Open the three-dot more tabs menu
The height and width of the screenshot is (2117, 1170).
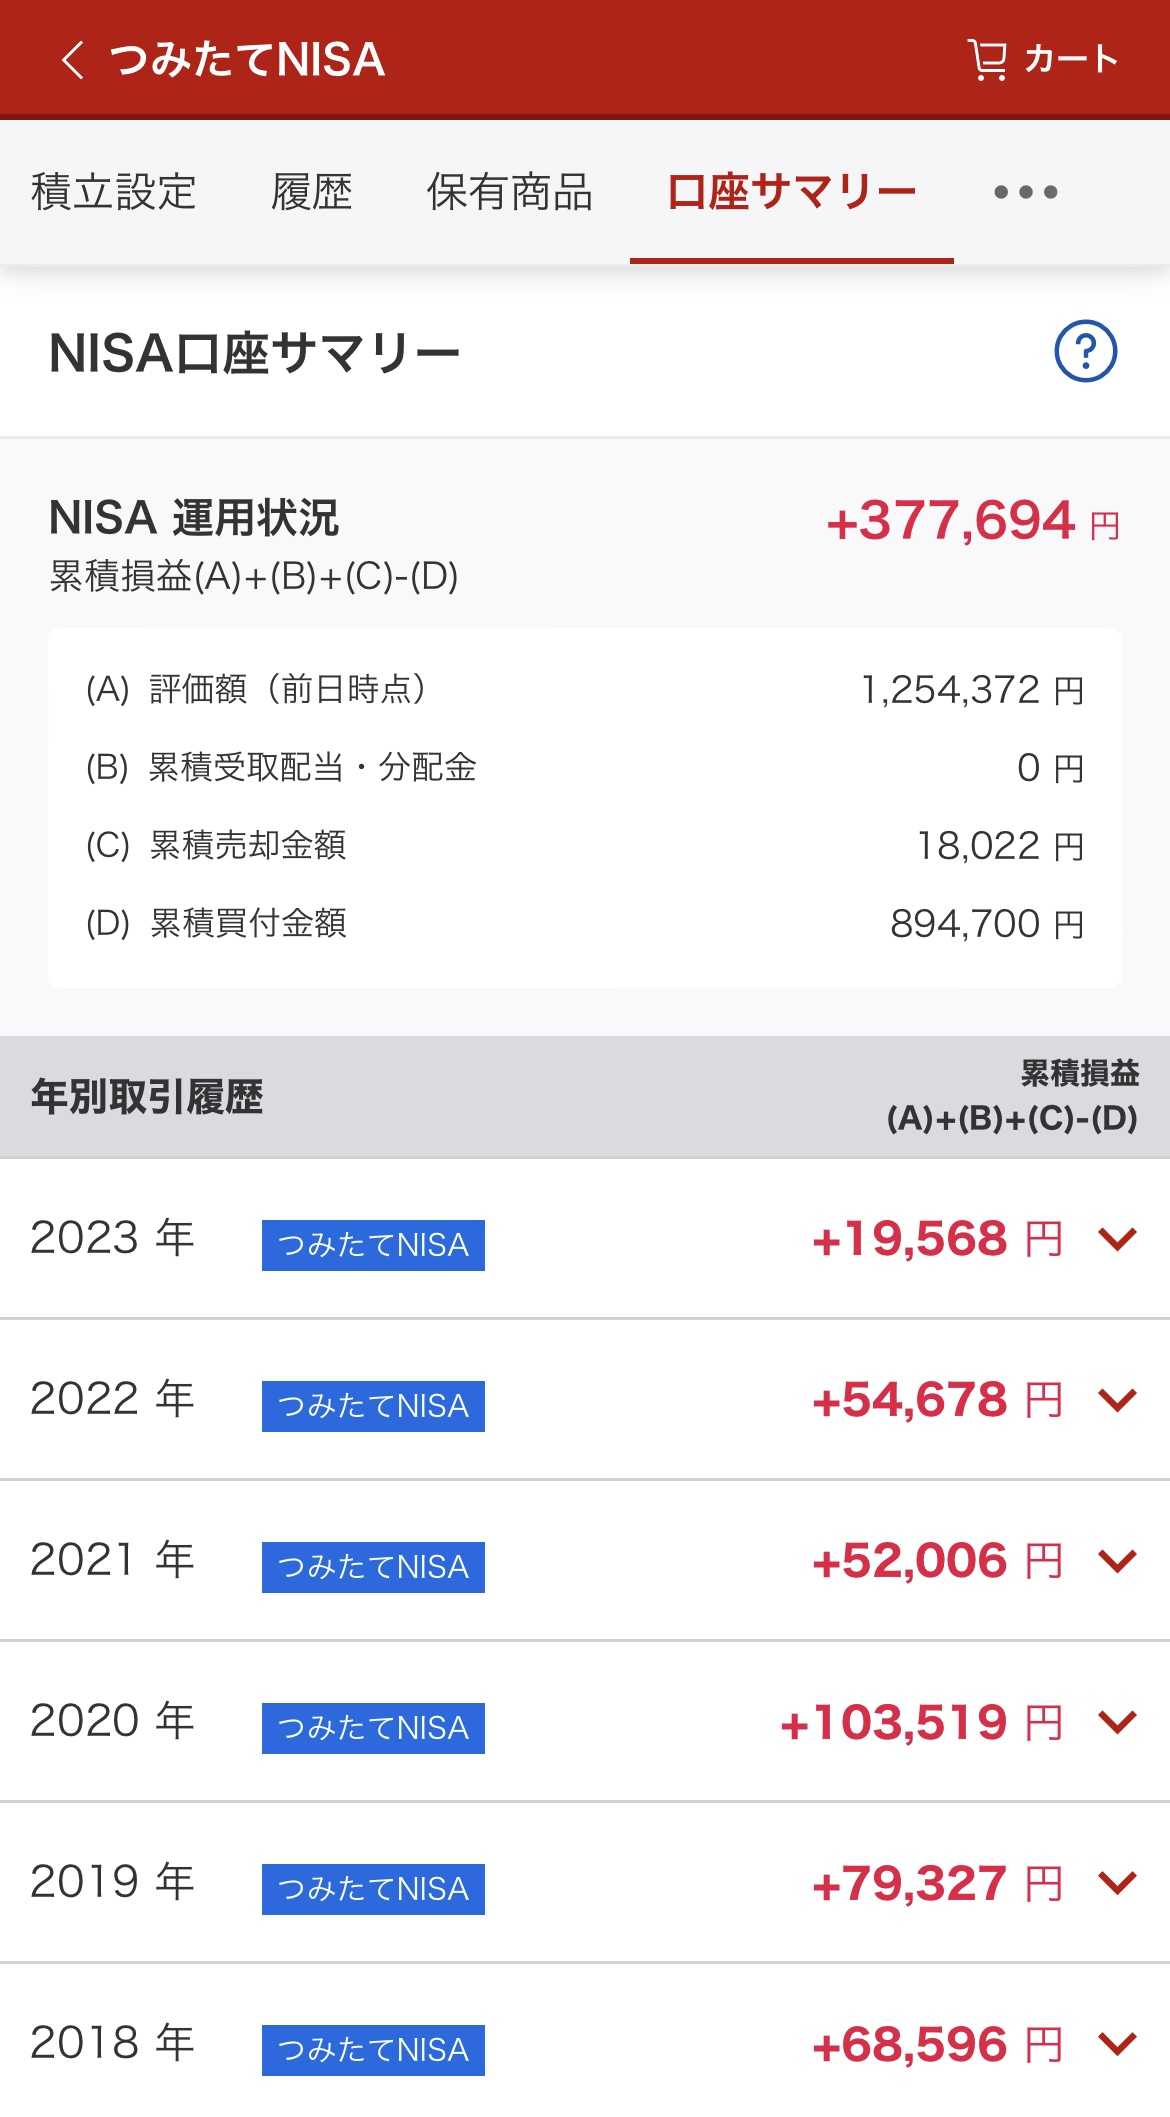tap(1025, 192)
